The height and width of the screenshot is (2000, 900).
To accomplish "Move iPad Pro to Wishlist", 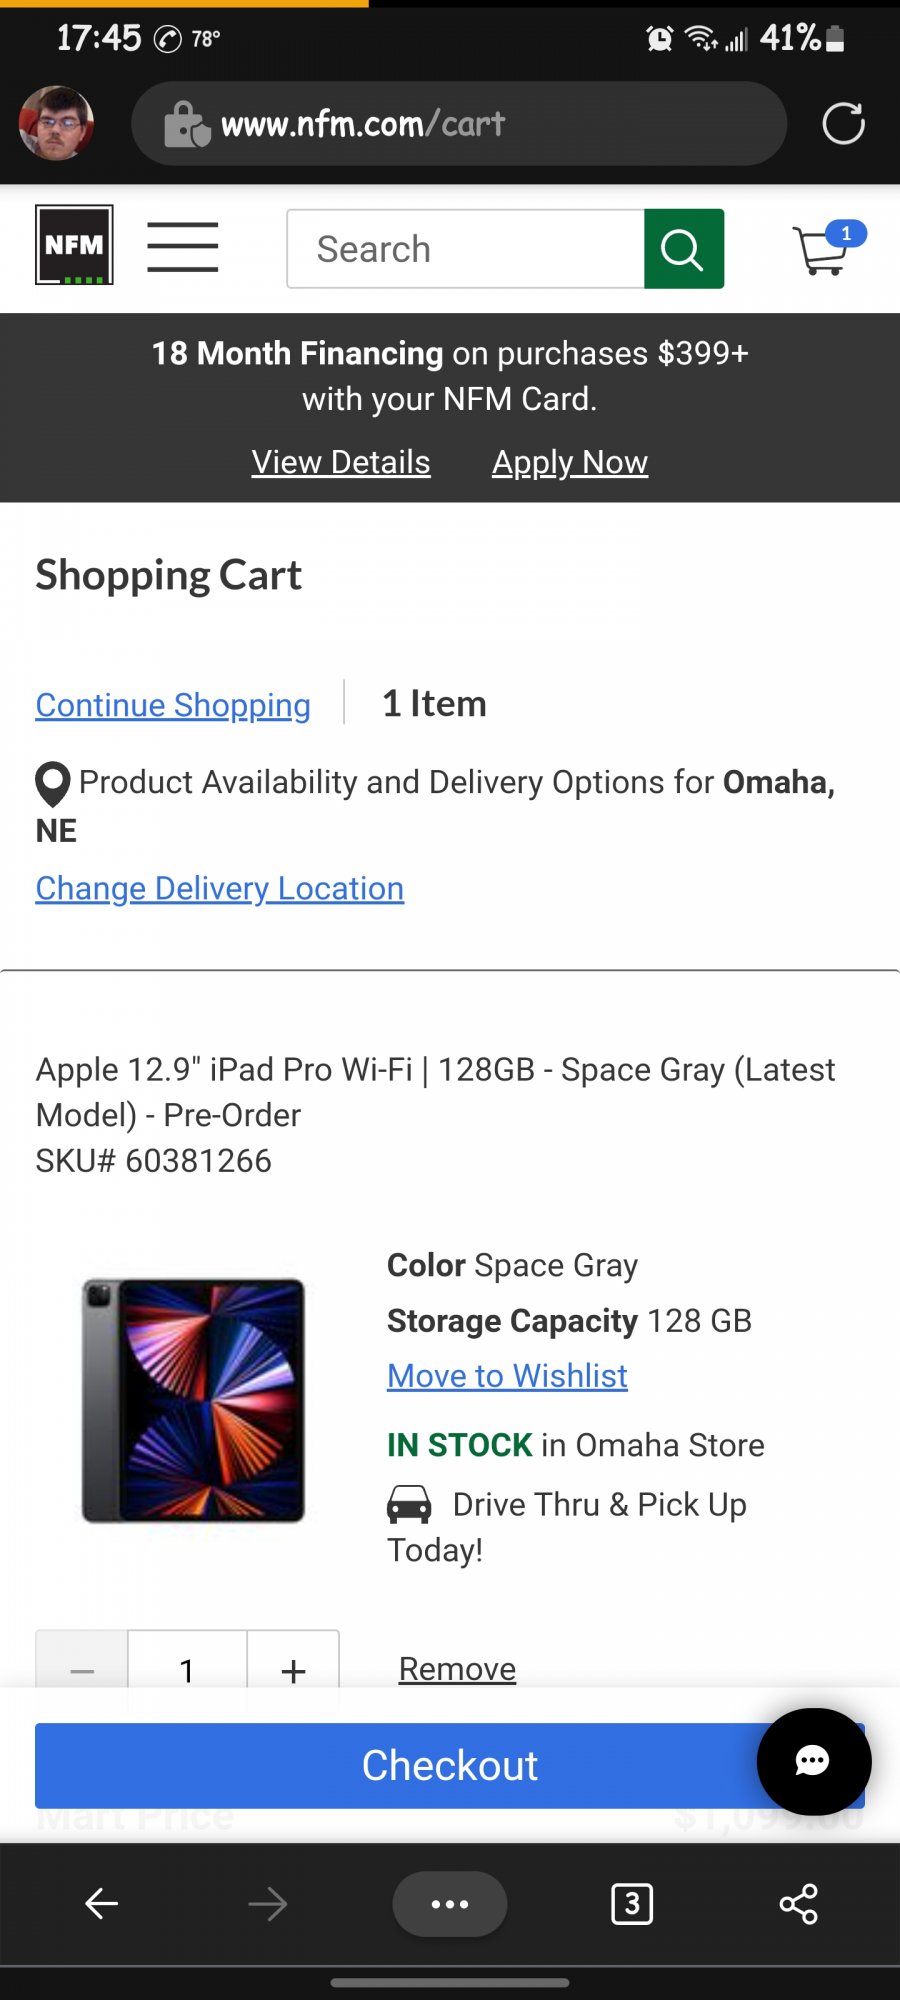I will pyautogui.click(x=507, y=1376).
